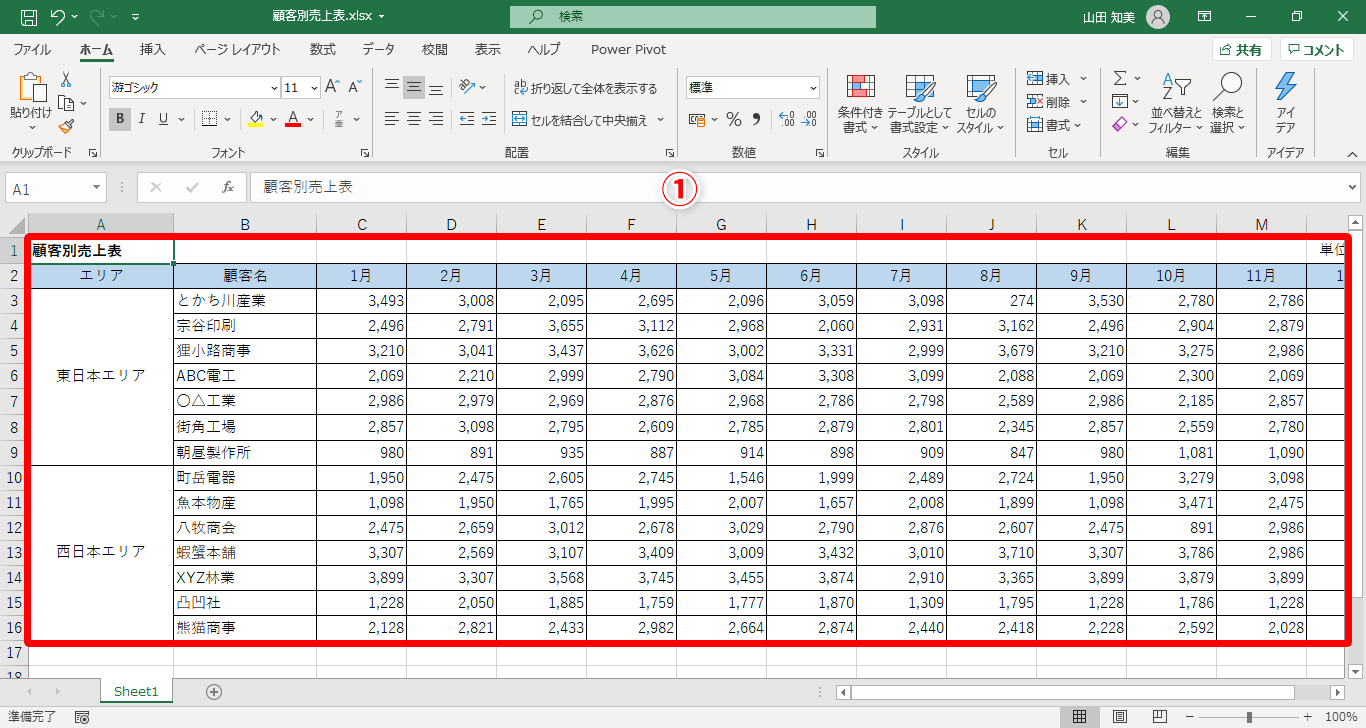Switch to Page Break Preview in status bar

(1160, 717)
